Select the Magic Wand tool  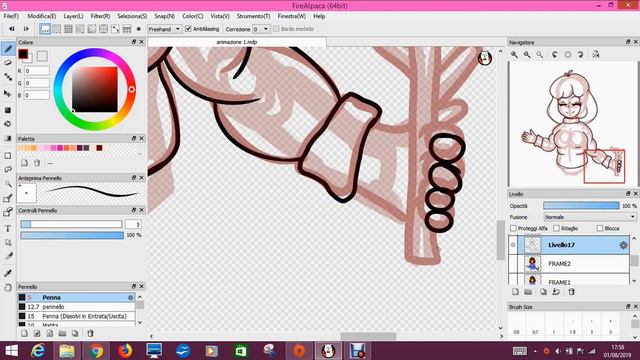[8, 184]
